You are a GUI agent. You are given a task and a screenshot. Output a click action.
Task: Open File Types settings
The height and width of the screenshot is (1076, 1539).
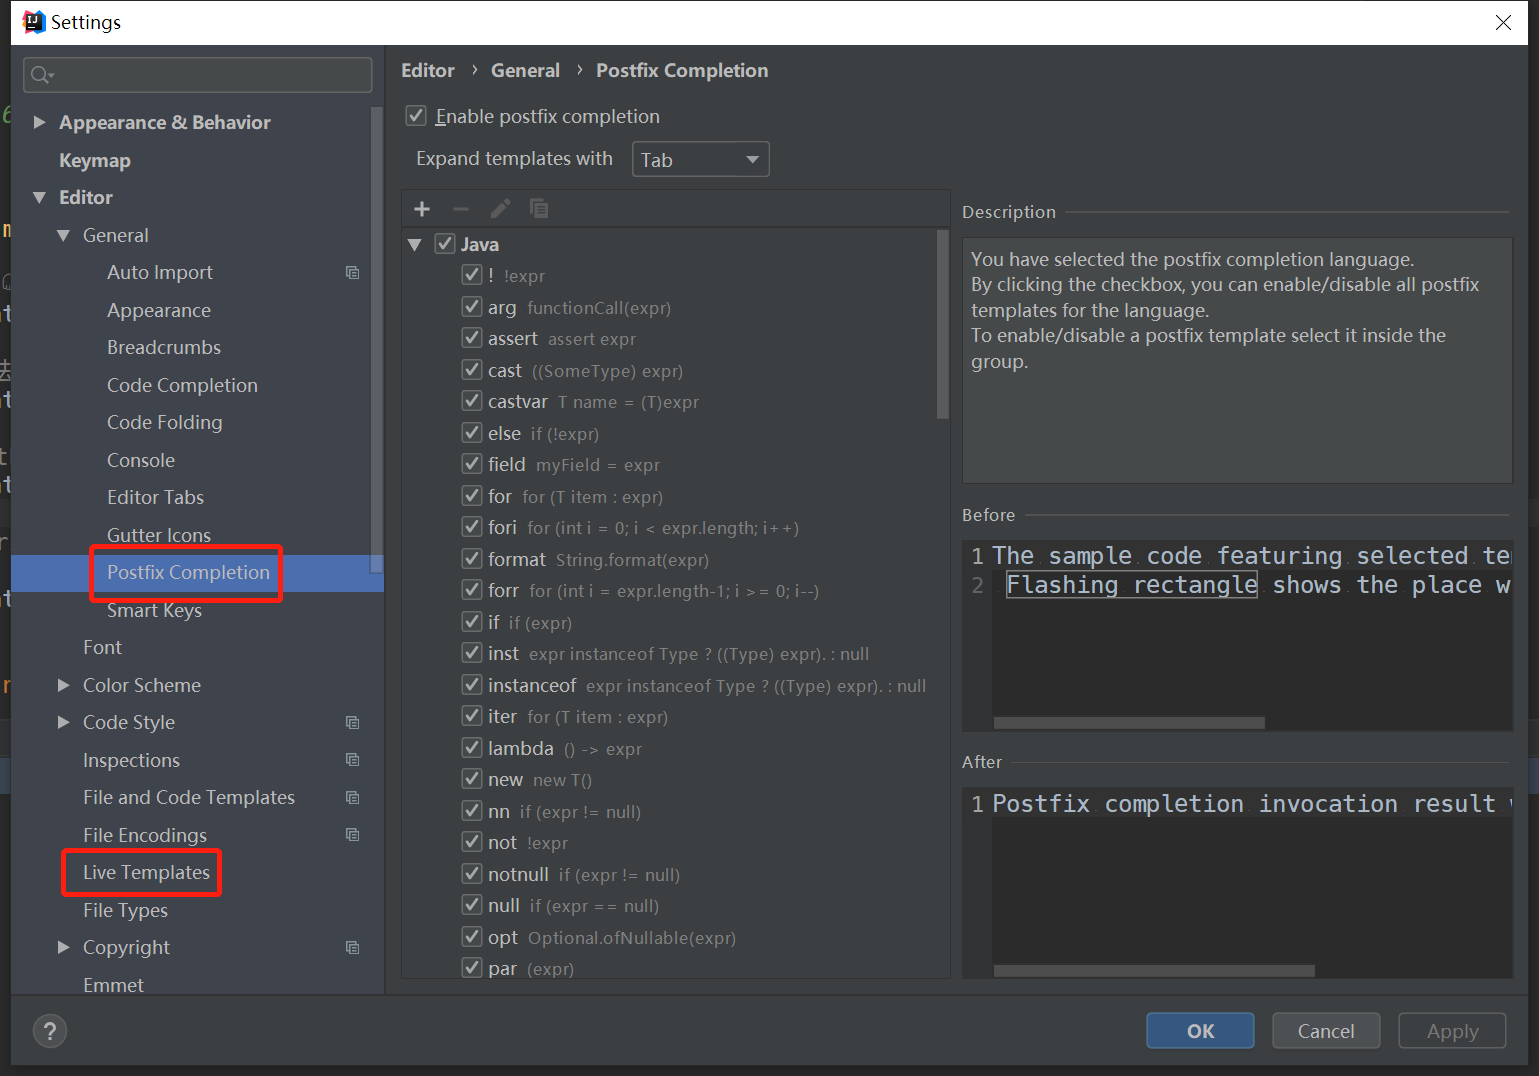[125, 910]
